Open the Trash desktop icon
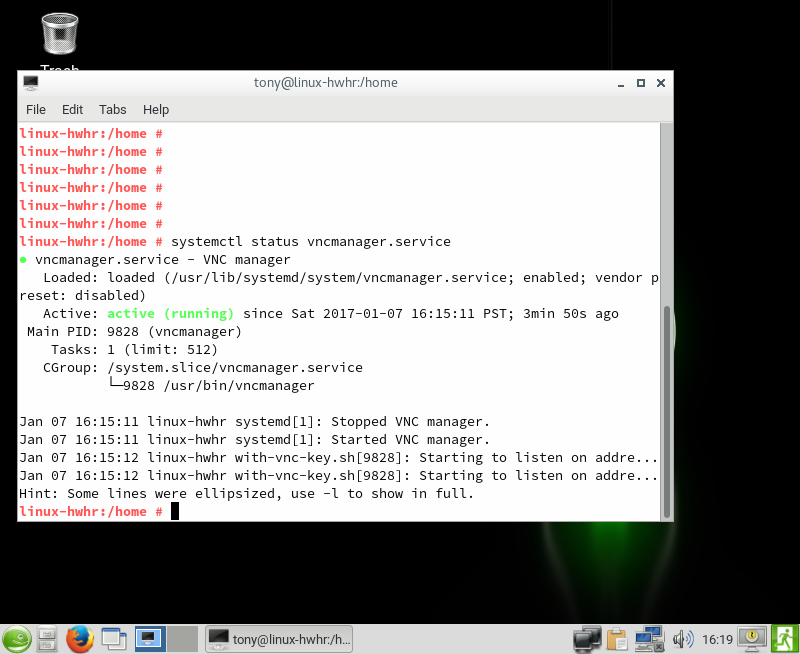The image size is (800, 654). [60, 34]
